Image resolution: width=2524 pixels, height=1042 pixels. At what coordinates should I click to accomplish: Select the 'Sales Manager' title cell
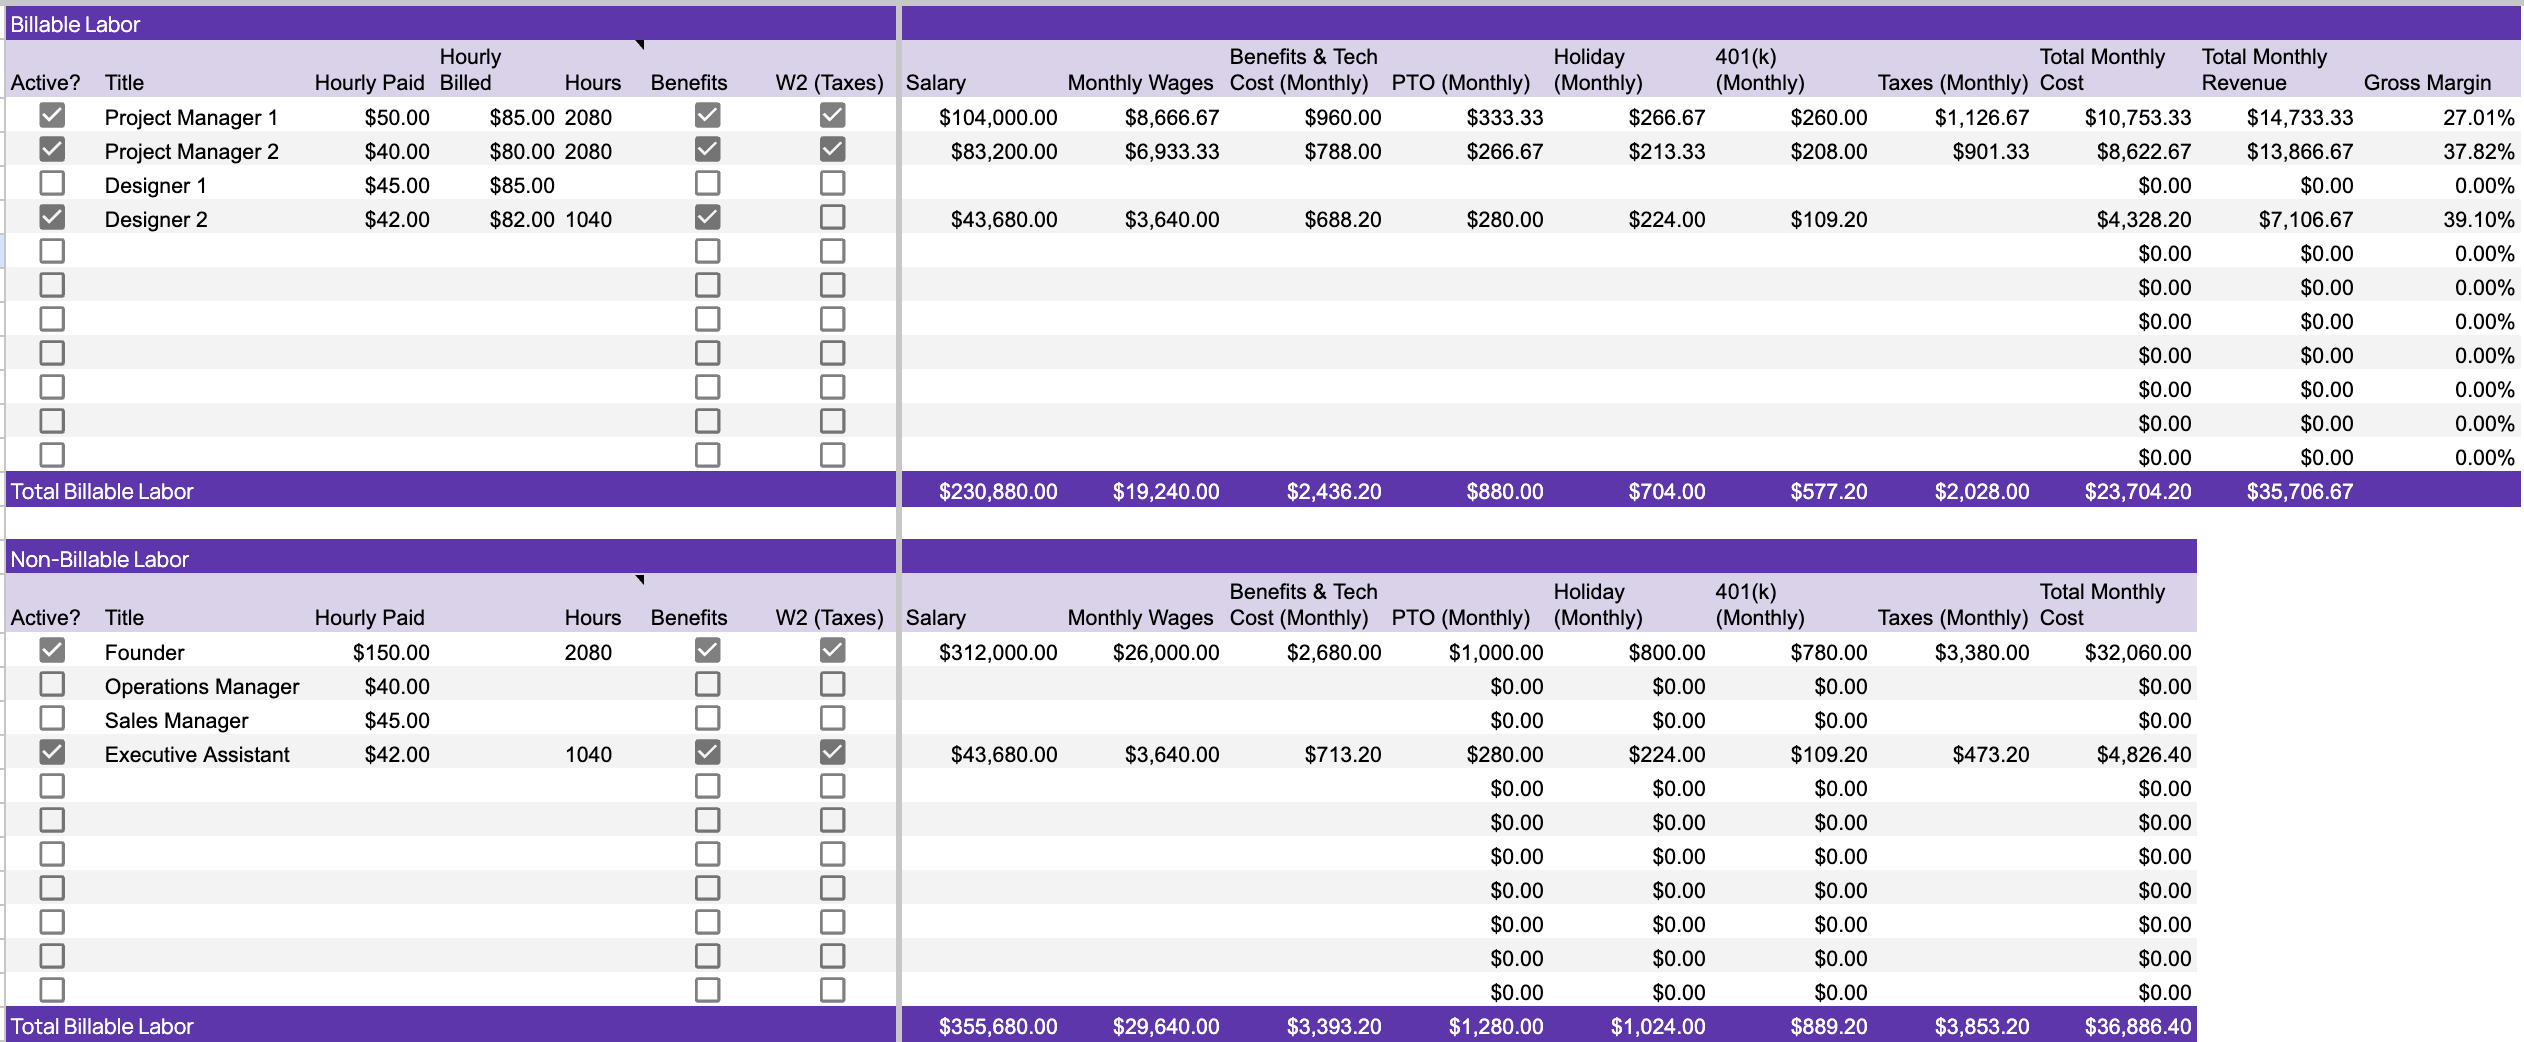tap(176, 720)
